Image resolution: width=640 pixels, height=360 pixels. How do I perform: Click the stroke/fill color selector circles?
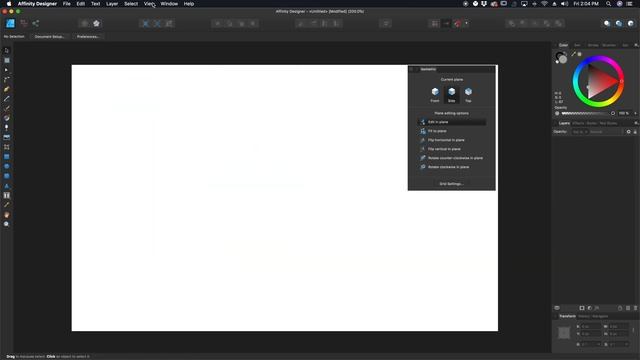(561, 58)
